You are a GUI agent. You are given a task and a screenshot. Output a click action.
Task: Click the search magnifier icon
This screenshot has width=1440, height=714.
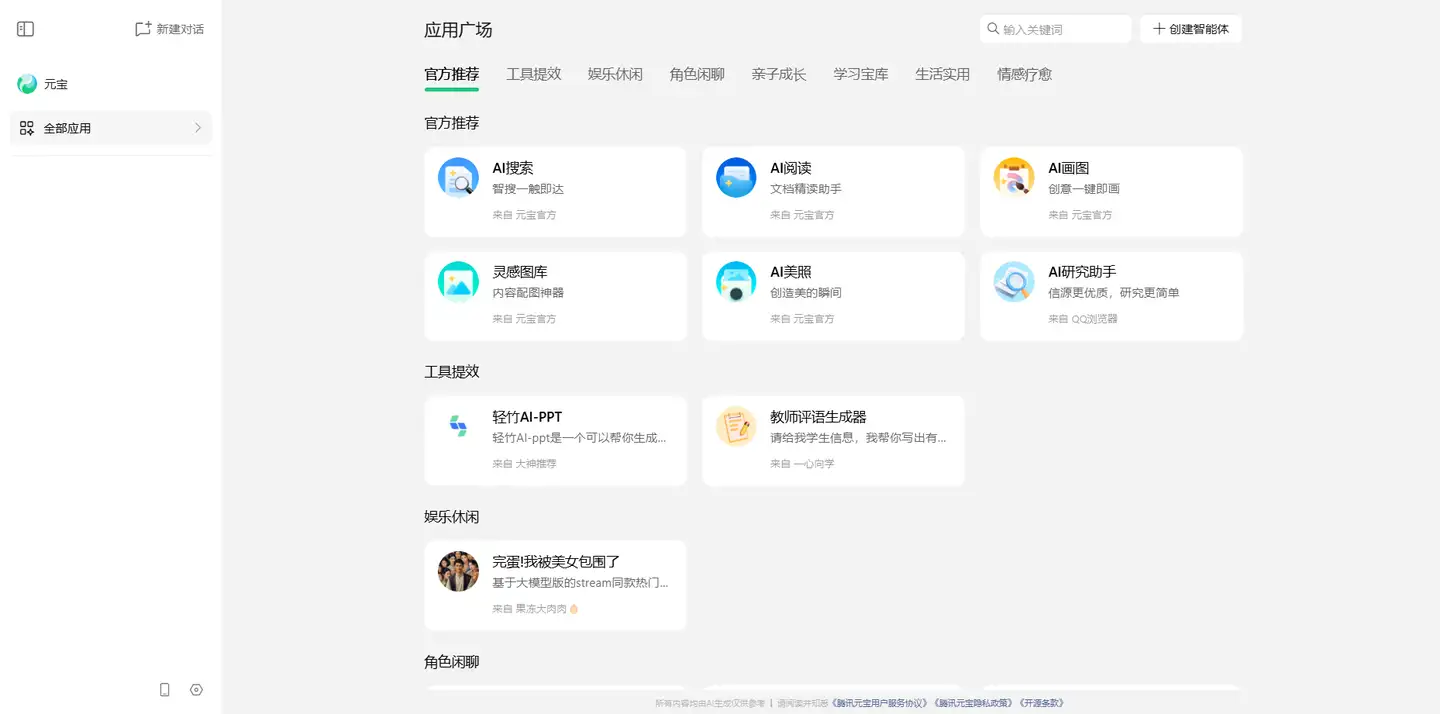click(993, 29)
